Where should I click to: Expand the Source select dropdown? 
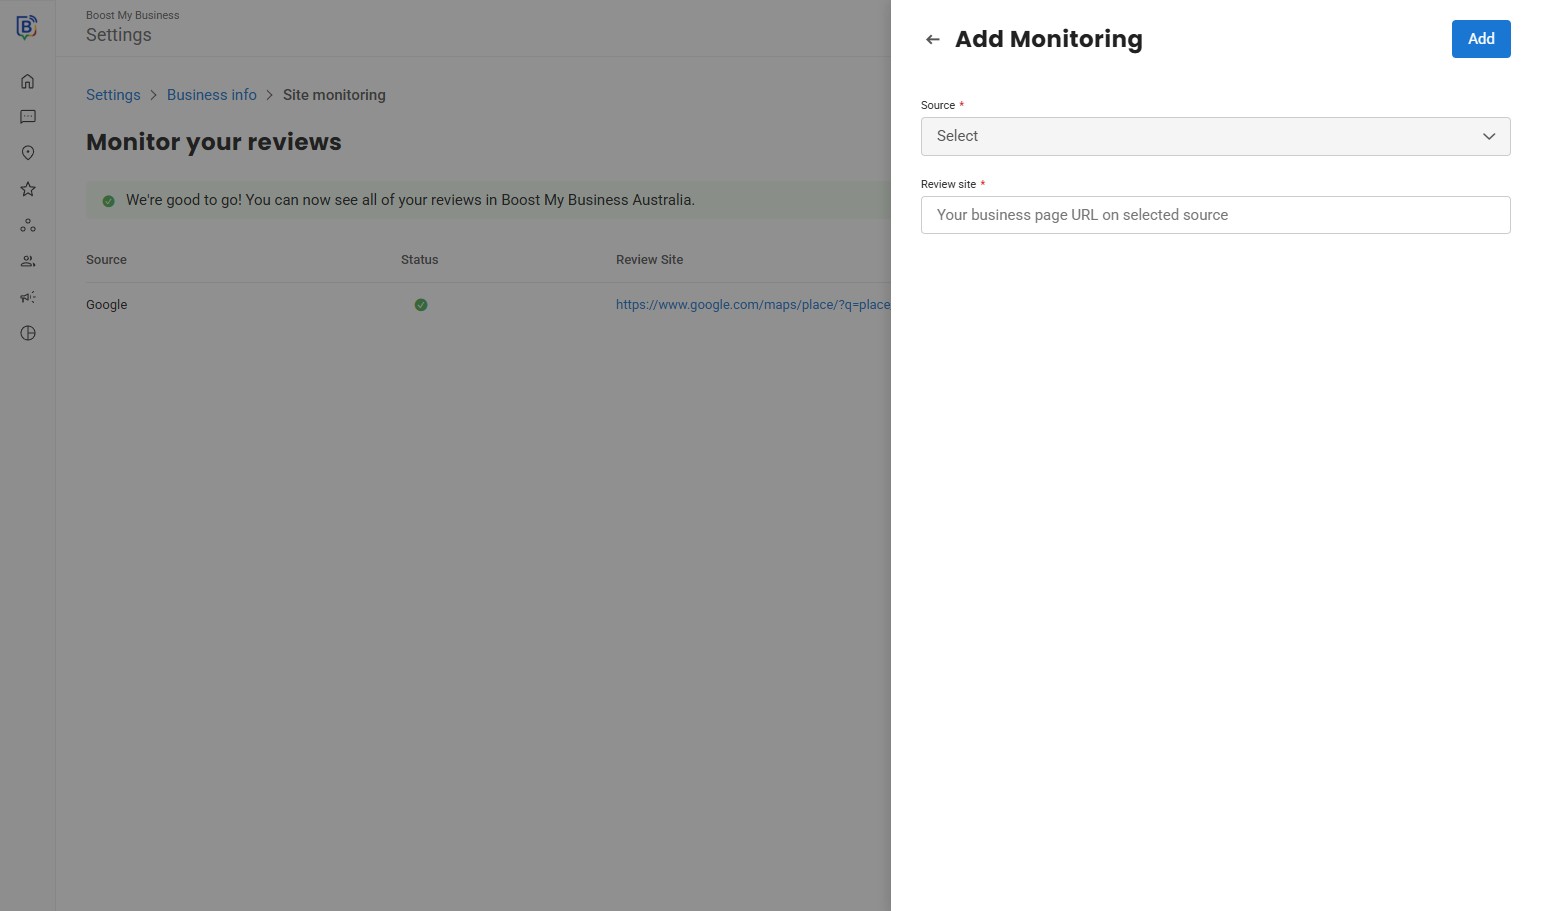pyautogui.click(x=1215, y=137)
